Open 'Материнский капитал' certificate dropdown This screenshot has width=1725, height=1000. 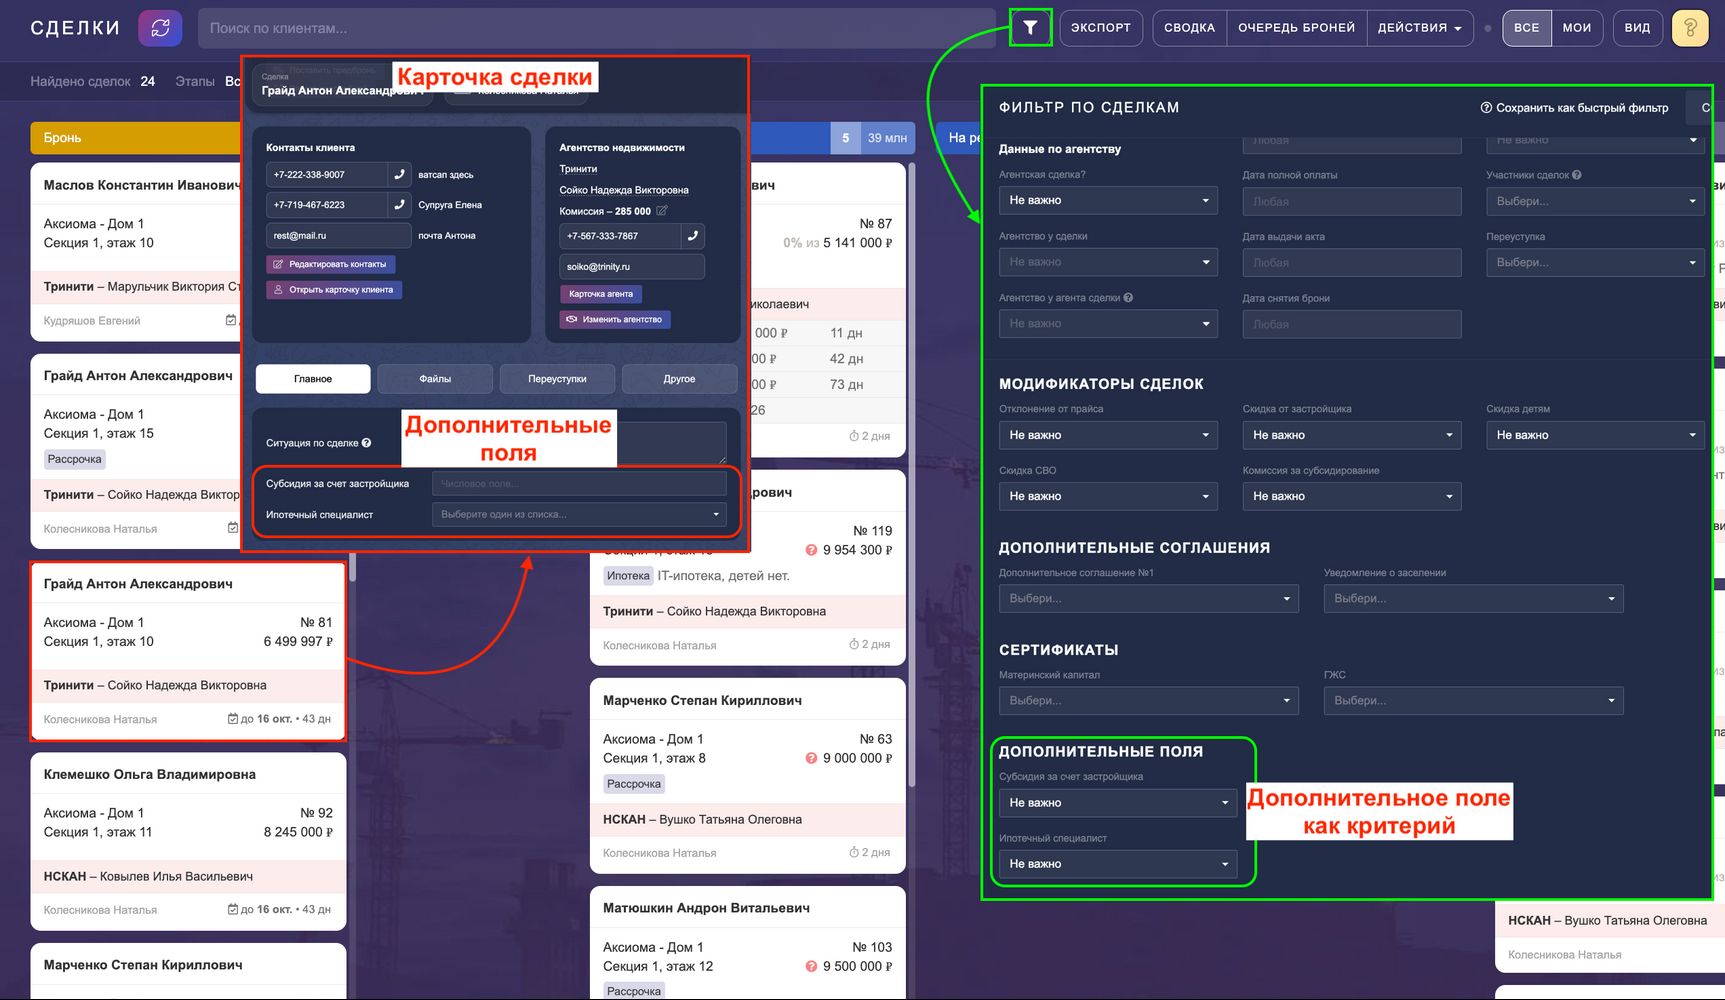coord(1149,700)
